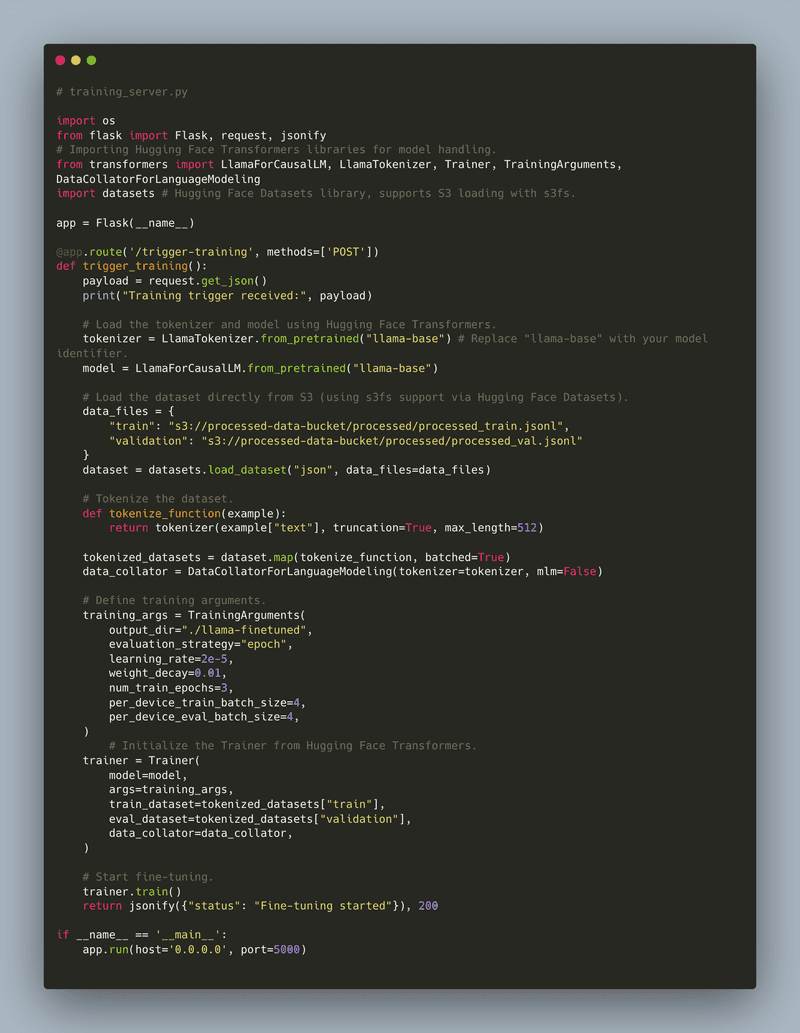
Task: Click the 'trainer = Trainer(' line
Action: 142,761
